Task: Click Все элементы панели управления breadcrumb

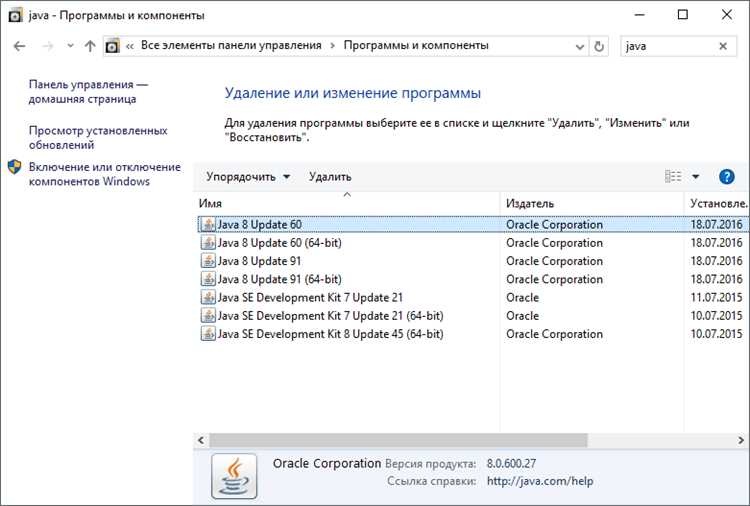Action: tap(231, 46)
